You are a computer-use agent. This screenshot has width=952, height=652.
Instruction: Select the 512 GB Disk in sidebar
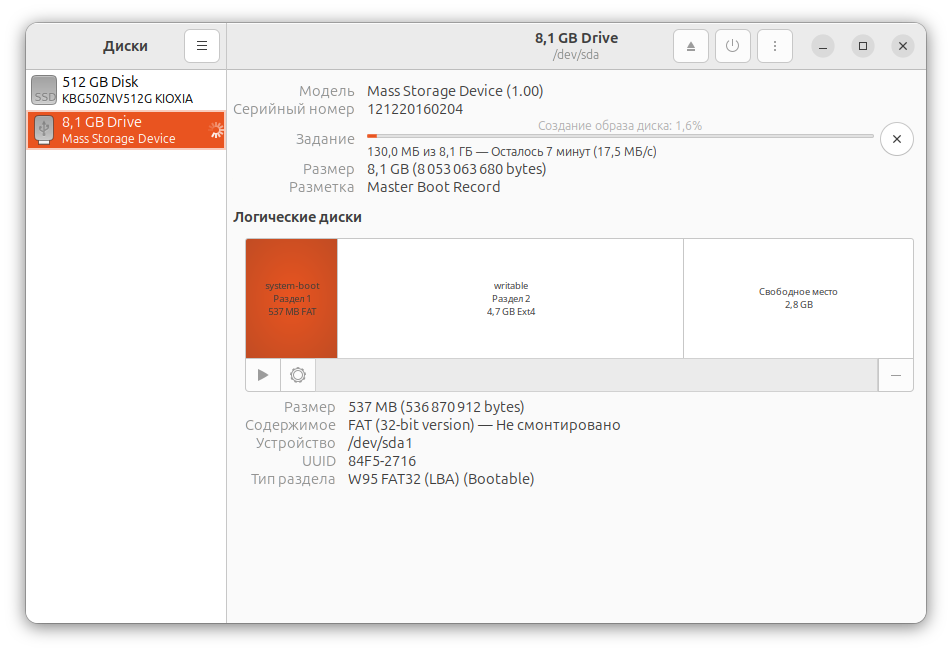[x=126, y=90]
